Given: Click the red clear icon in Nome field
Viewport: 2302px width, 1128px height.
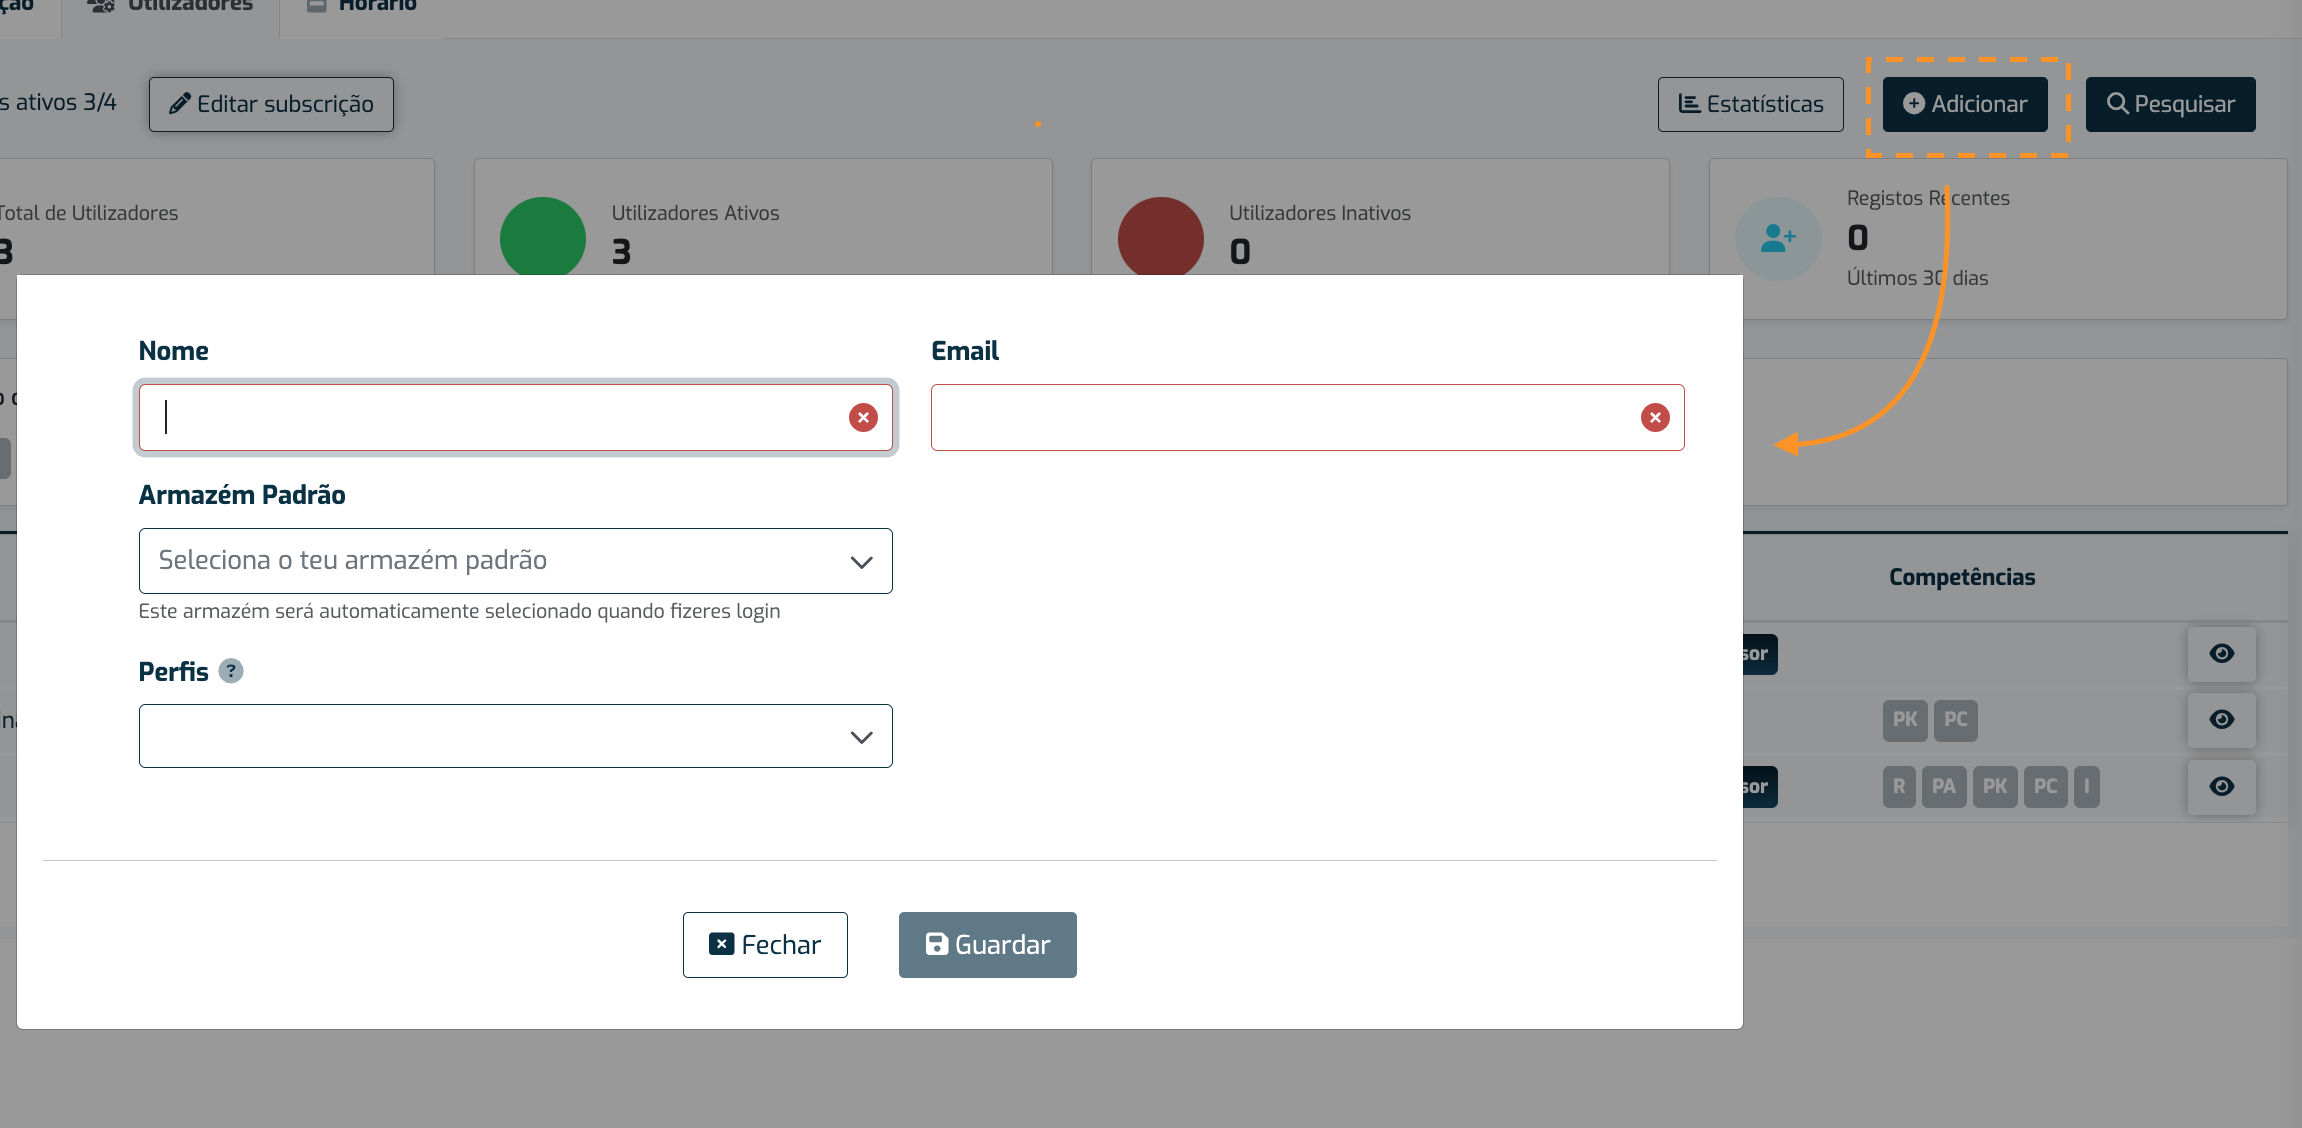Looking at the screenshot, I should click(x=863, y=418).
